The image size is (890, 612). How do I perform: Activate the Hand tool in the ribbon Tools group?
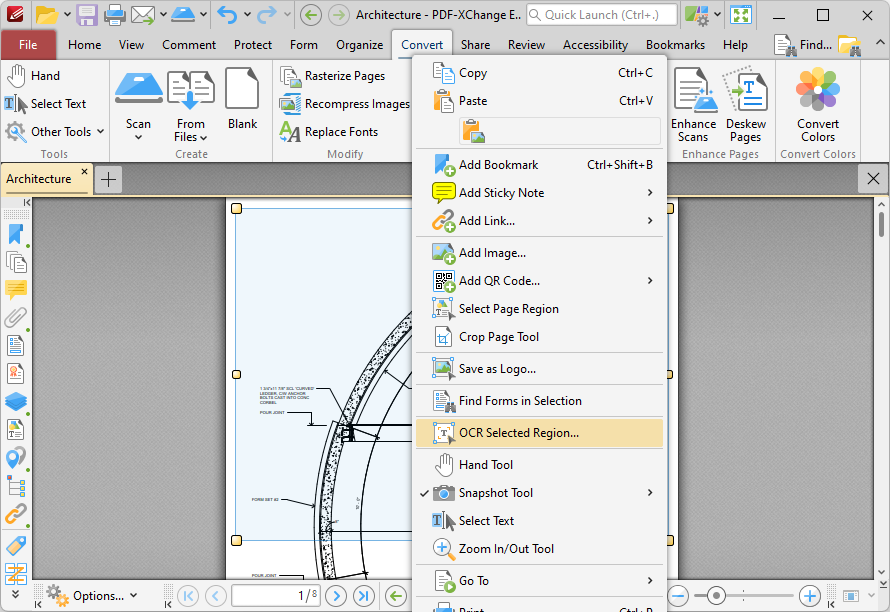click(x=33, y=76)
